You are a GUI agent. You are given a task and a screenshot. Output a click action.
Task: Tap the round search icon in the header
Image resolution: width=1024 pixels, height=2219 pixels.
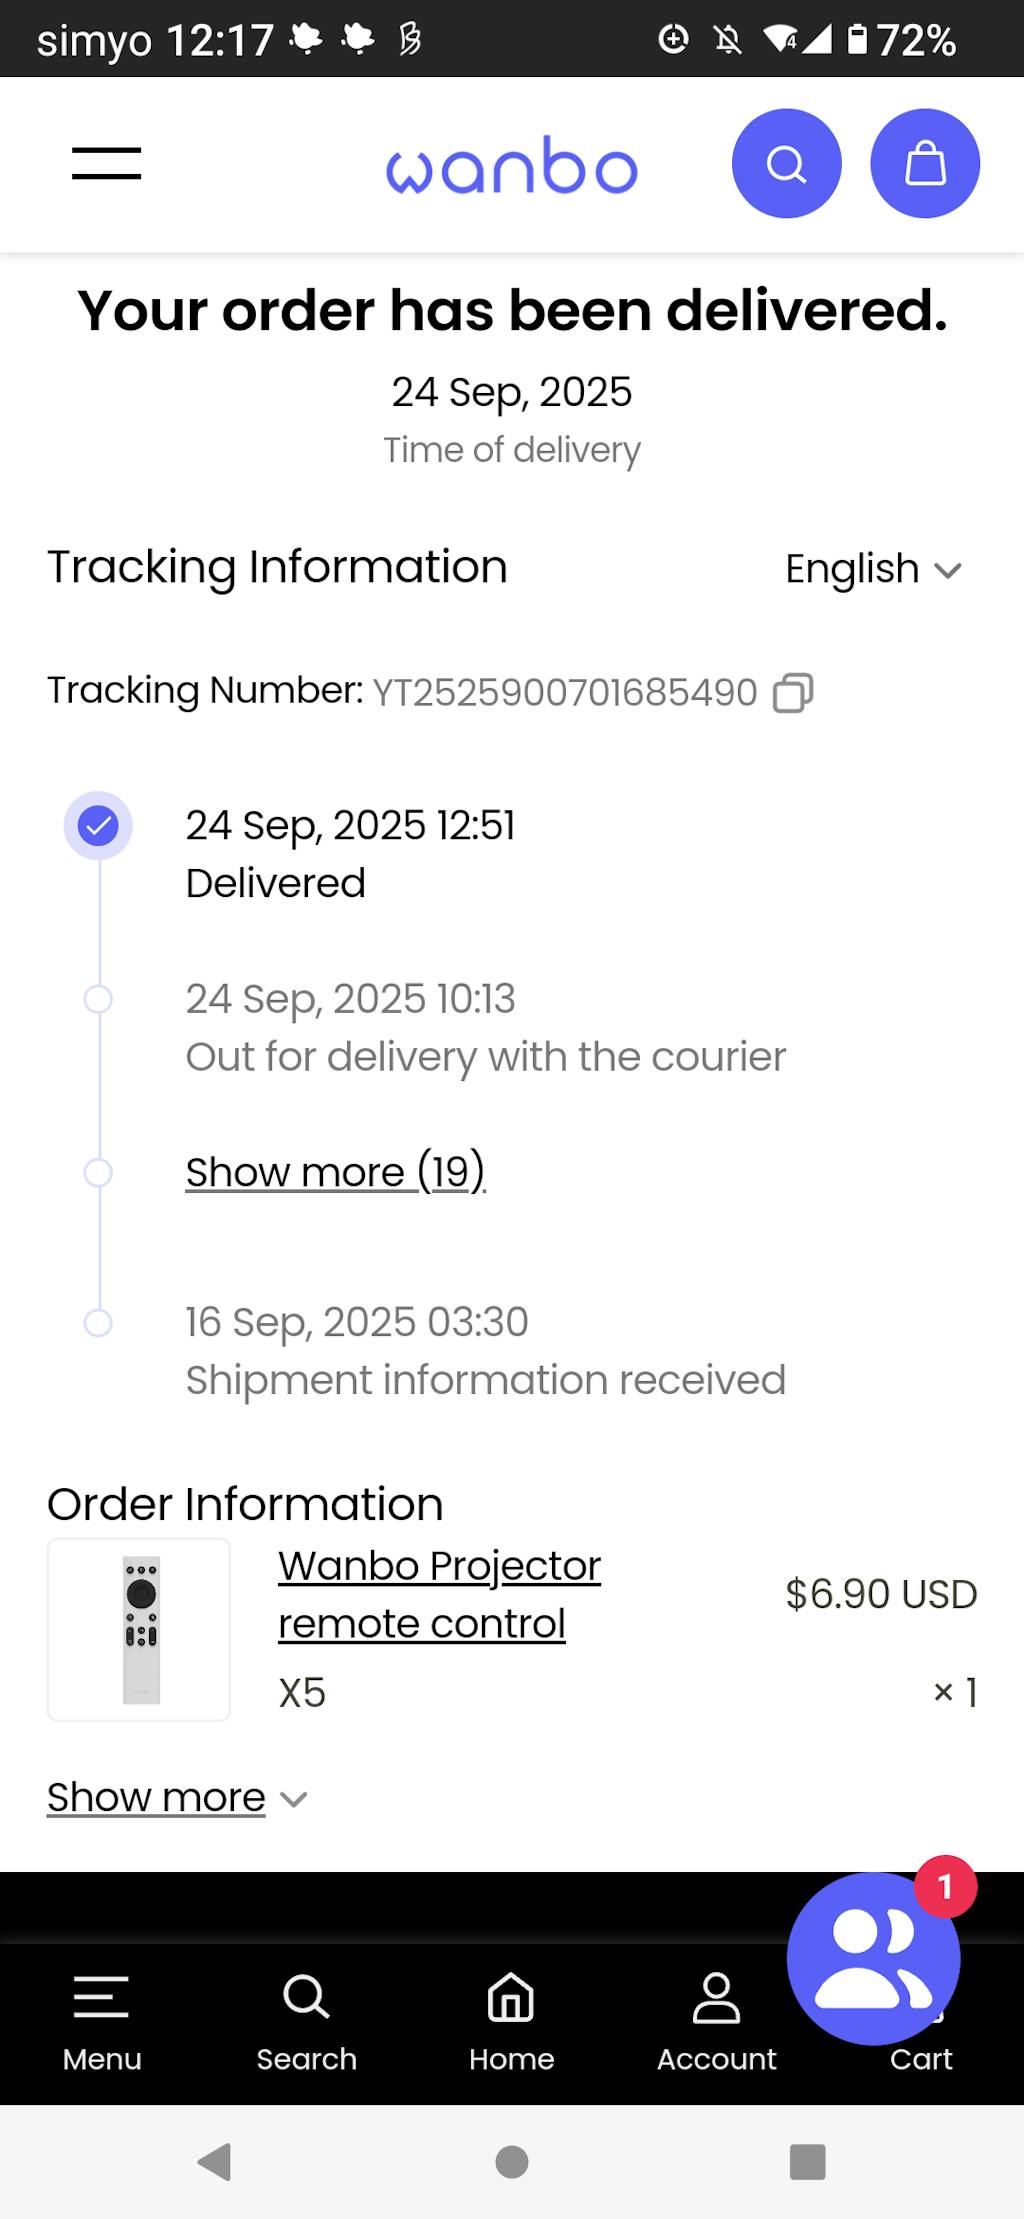[786, 164]
